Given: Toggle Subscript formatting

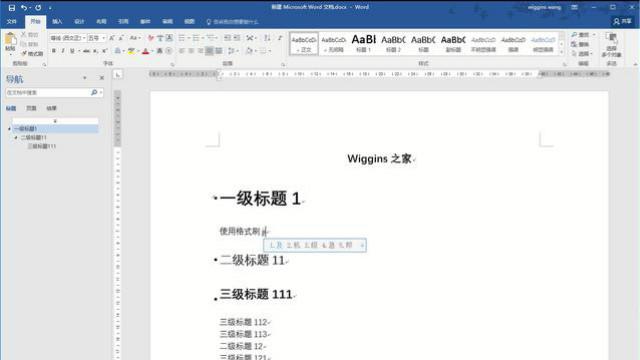Looking at the screenshot, I should tap(96, 51).
